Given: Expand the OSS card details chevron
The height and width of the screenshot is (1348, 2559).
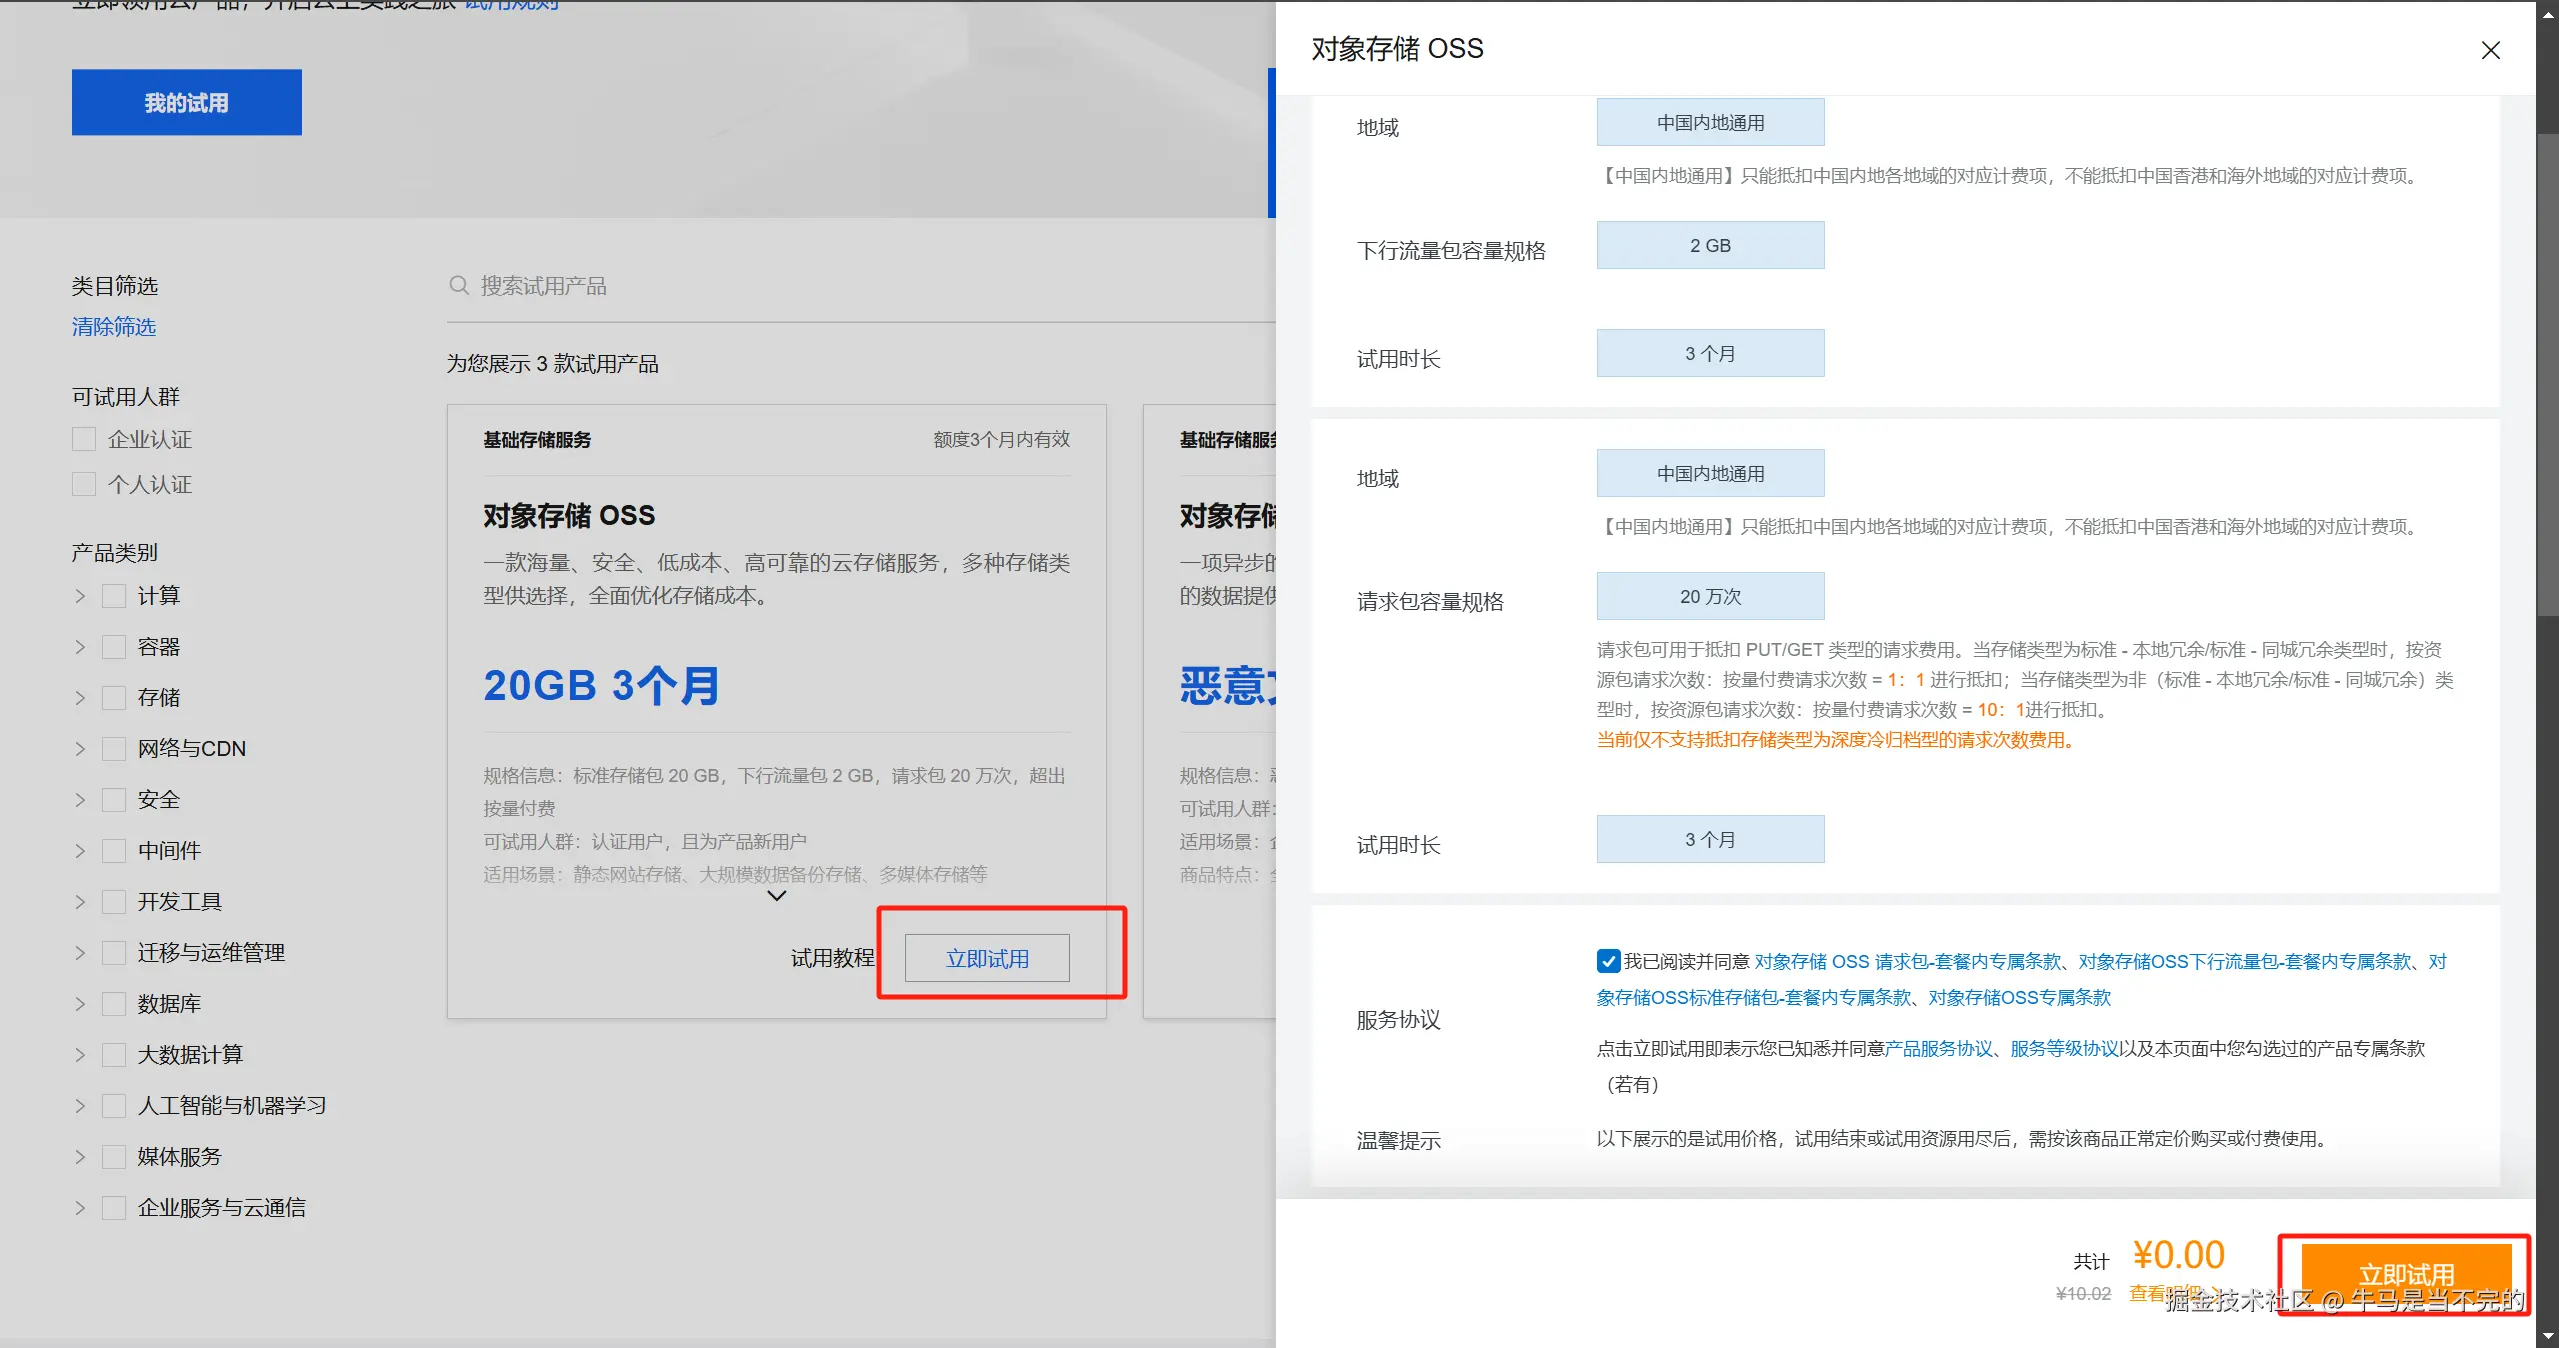Looking at the screenshot, I should tap(776, 896).
